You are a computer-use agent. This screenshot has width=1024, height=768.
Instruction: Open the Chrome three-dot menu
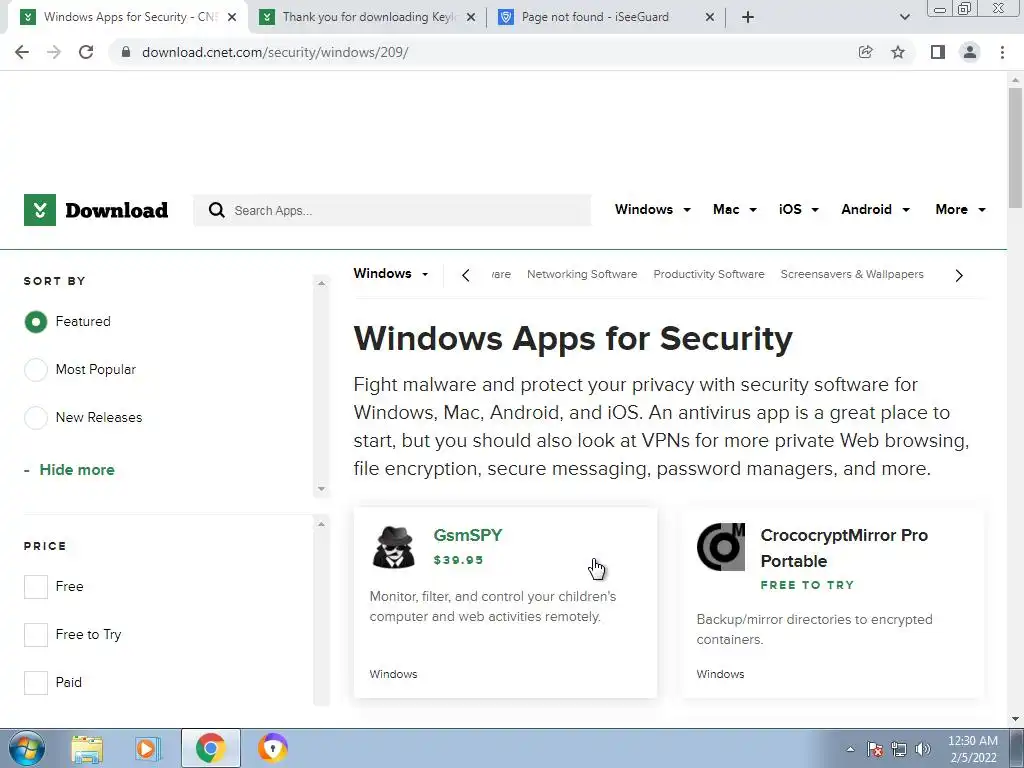[1002, 52]
